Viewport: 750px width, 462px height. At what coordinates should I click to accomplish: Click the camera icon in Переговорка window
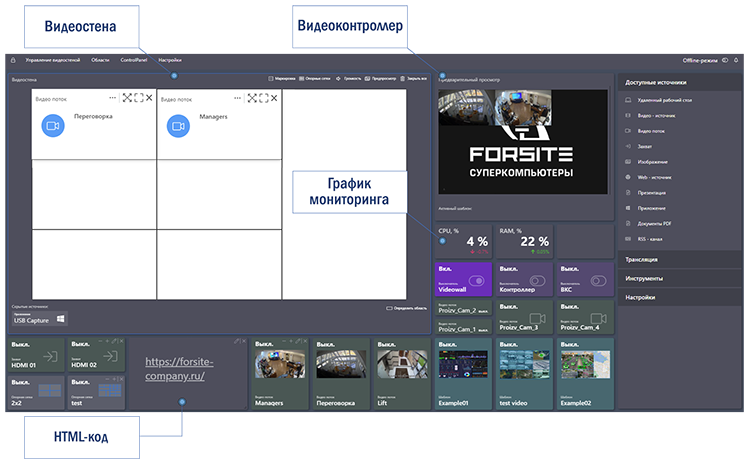pos(53,126)
